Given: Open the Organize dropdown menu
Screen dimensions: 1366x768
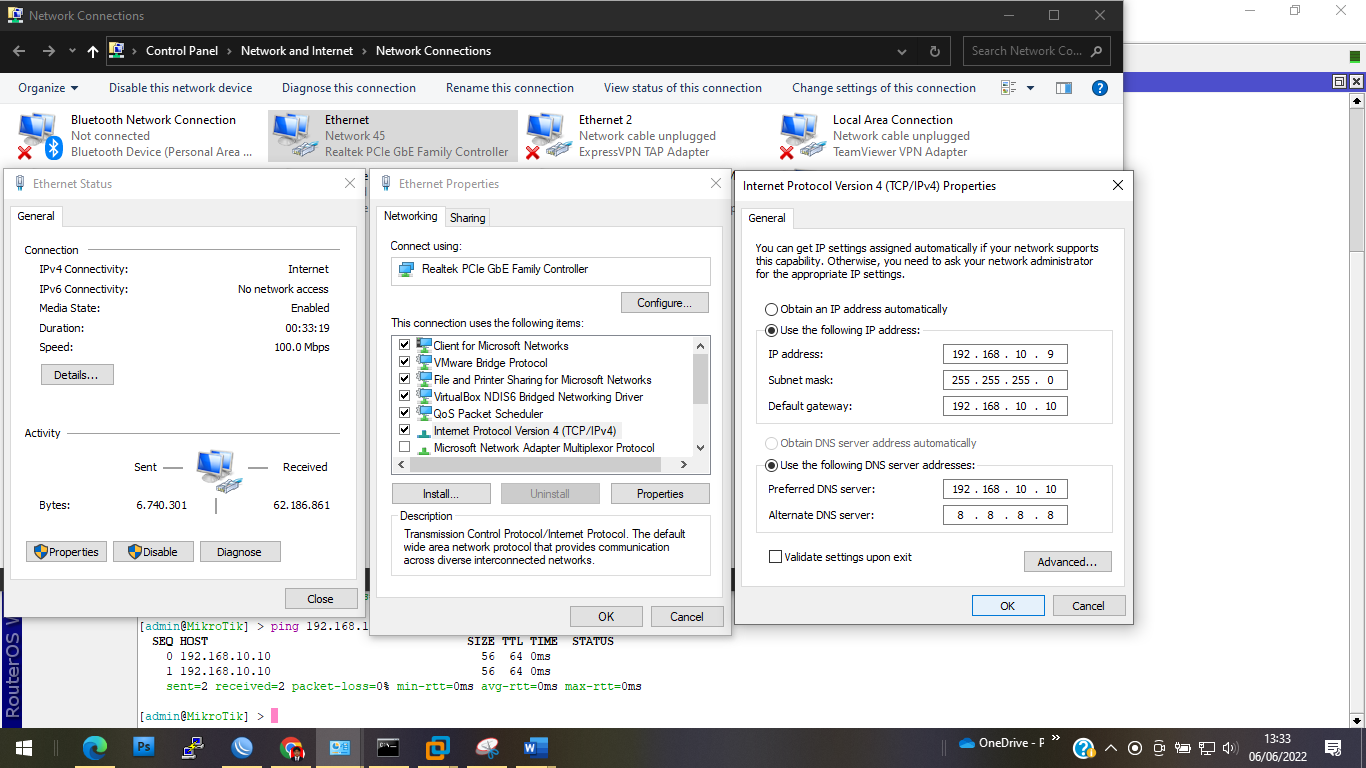Looking at the screenshot, I should point(48,88).
